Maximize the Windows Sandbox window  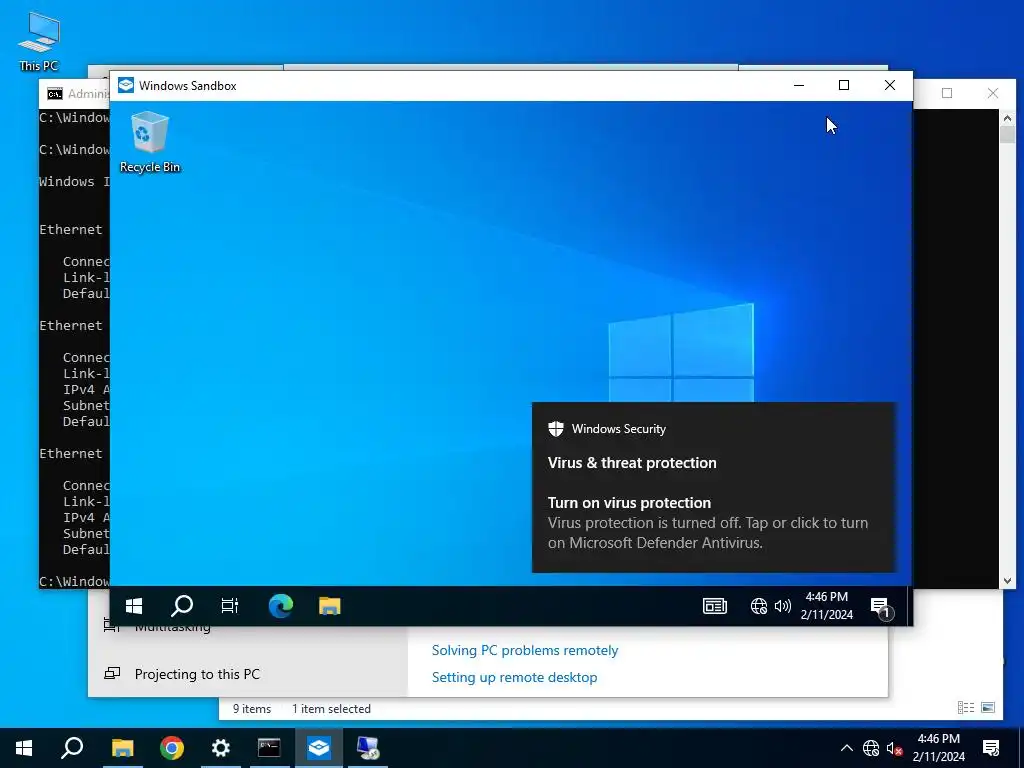tap(844, 85)
